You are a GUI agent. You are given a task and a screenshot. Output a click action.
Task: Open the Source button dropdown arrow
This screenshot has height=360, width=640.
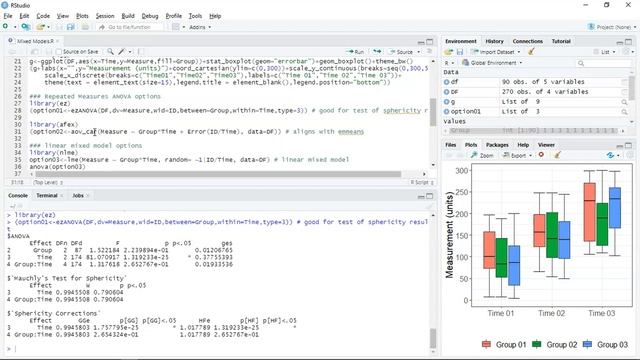coord(419,52)
